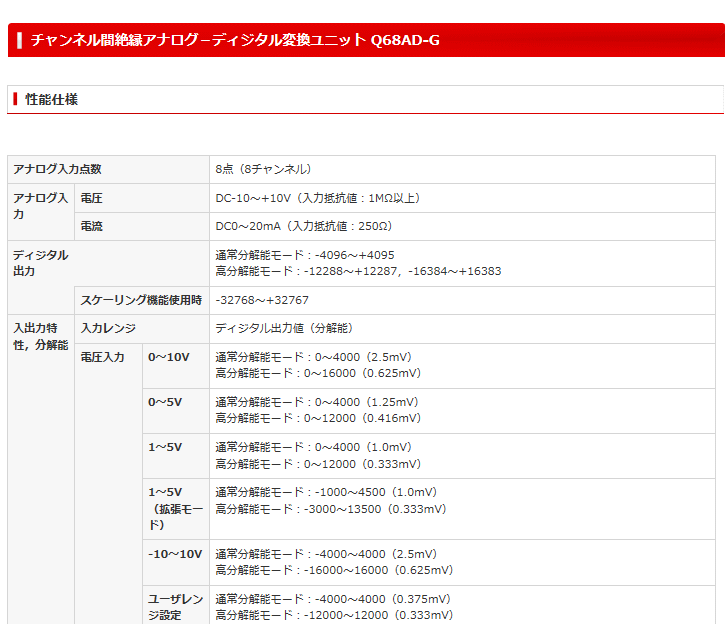This screenshot has width=725, height=624.
Task: Click the スケーリング機能使用時 header cell
Action: (x=141, y=300)
